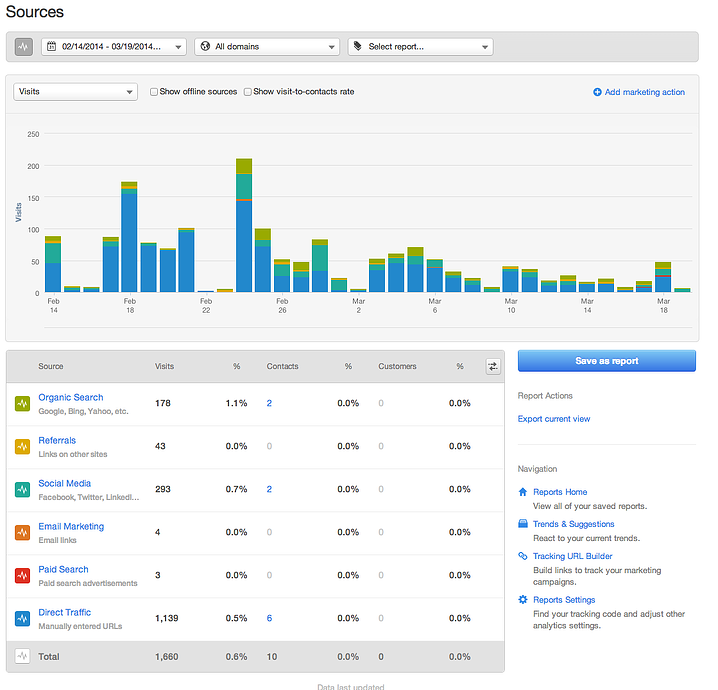Image resolution: width=718 pixels, height=690 pixels.
Task: Click the chart bar above Mar 18
Action: [x=663, y=277]
